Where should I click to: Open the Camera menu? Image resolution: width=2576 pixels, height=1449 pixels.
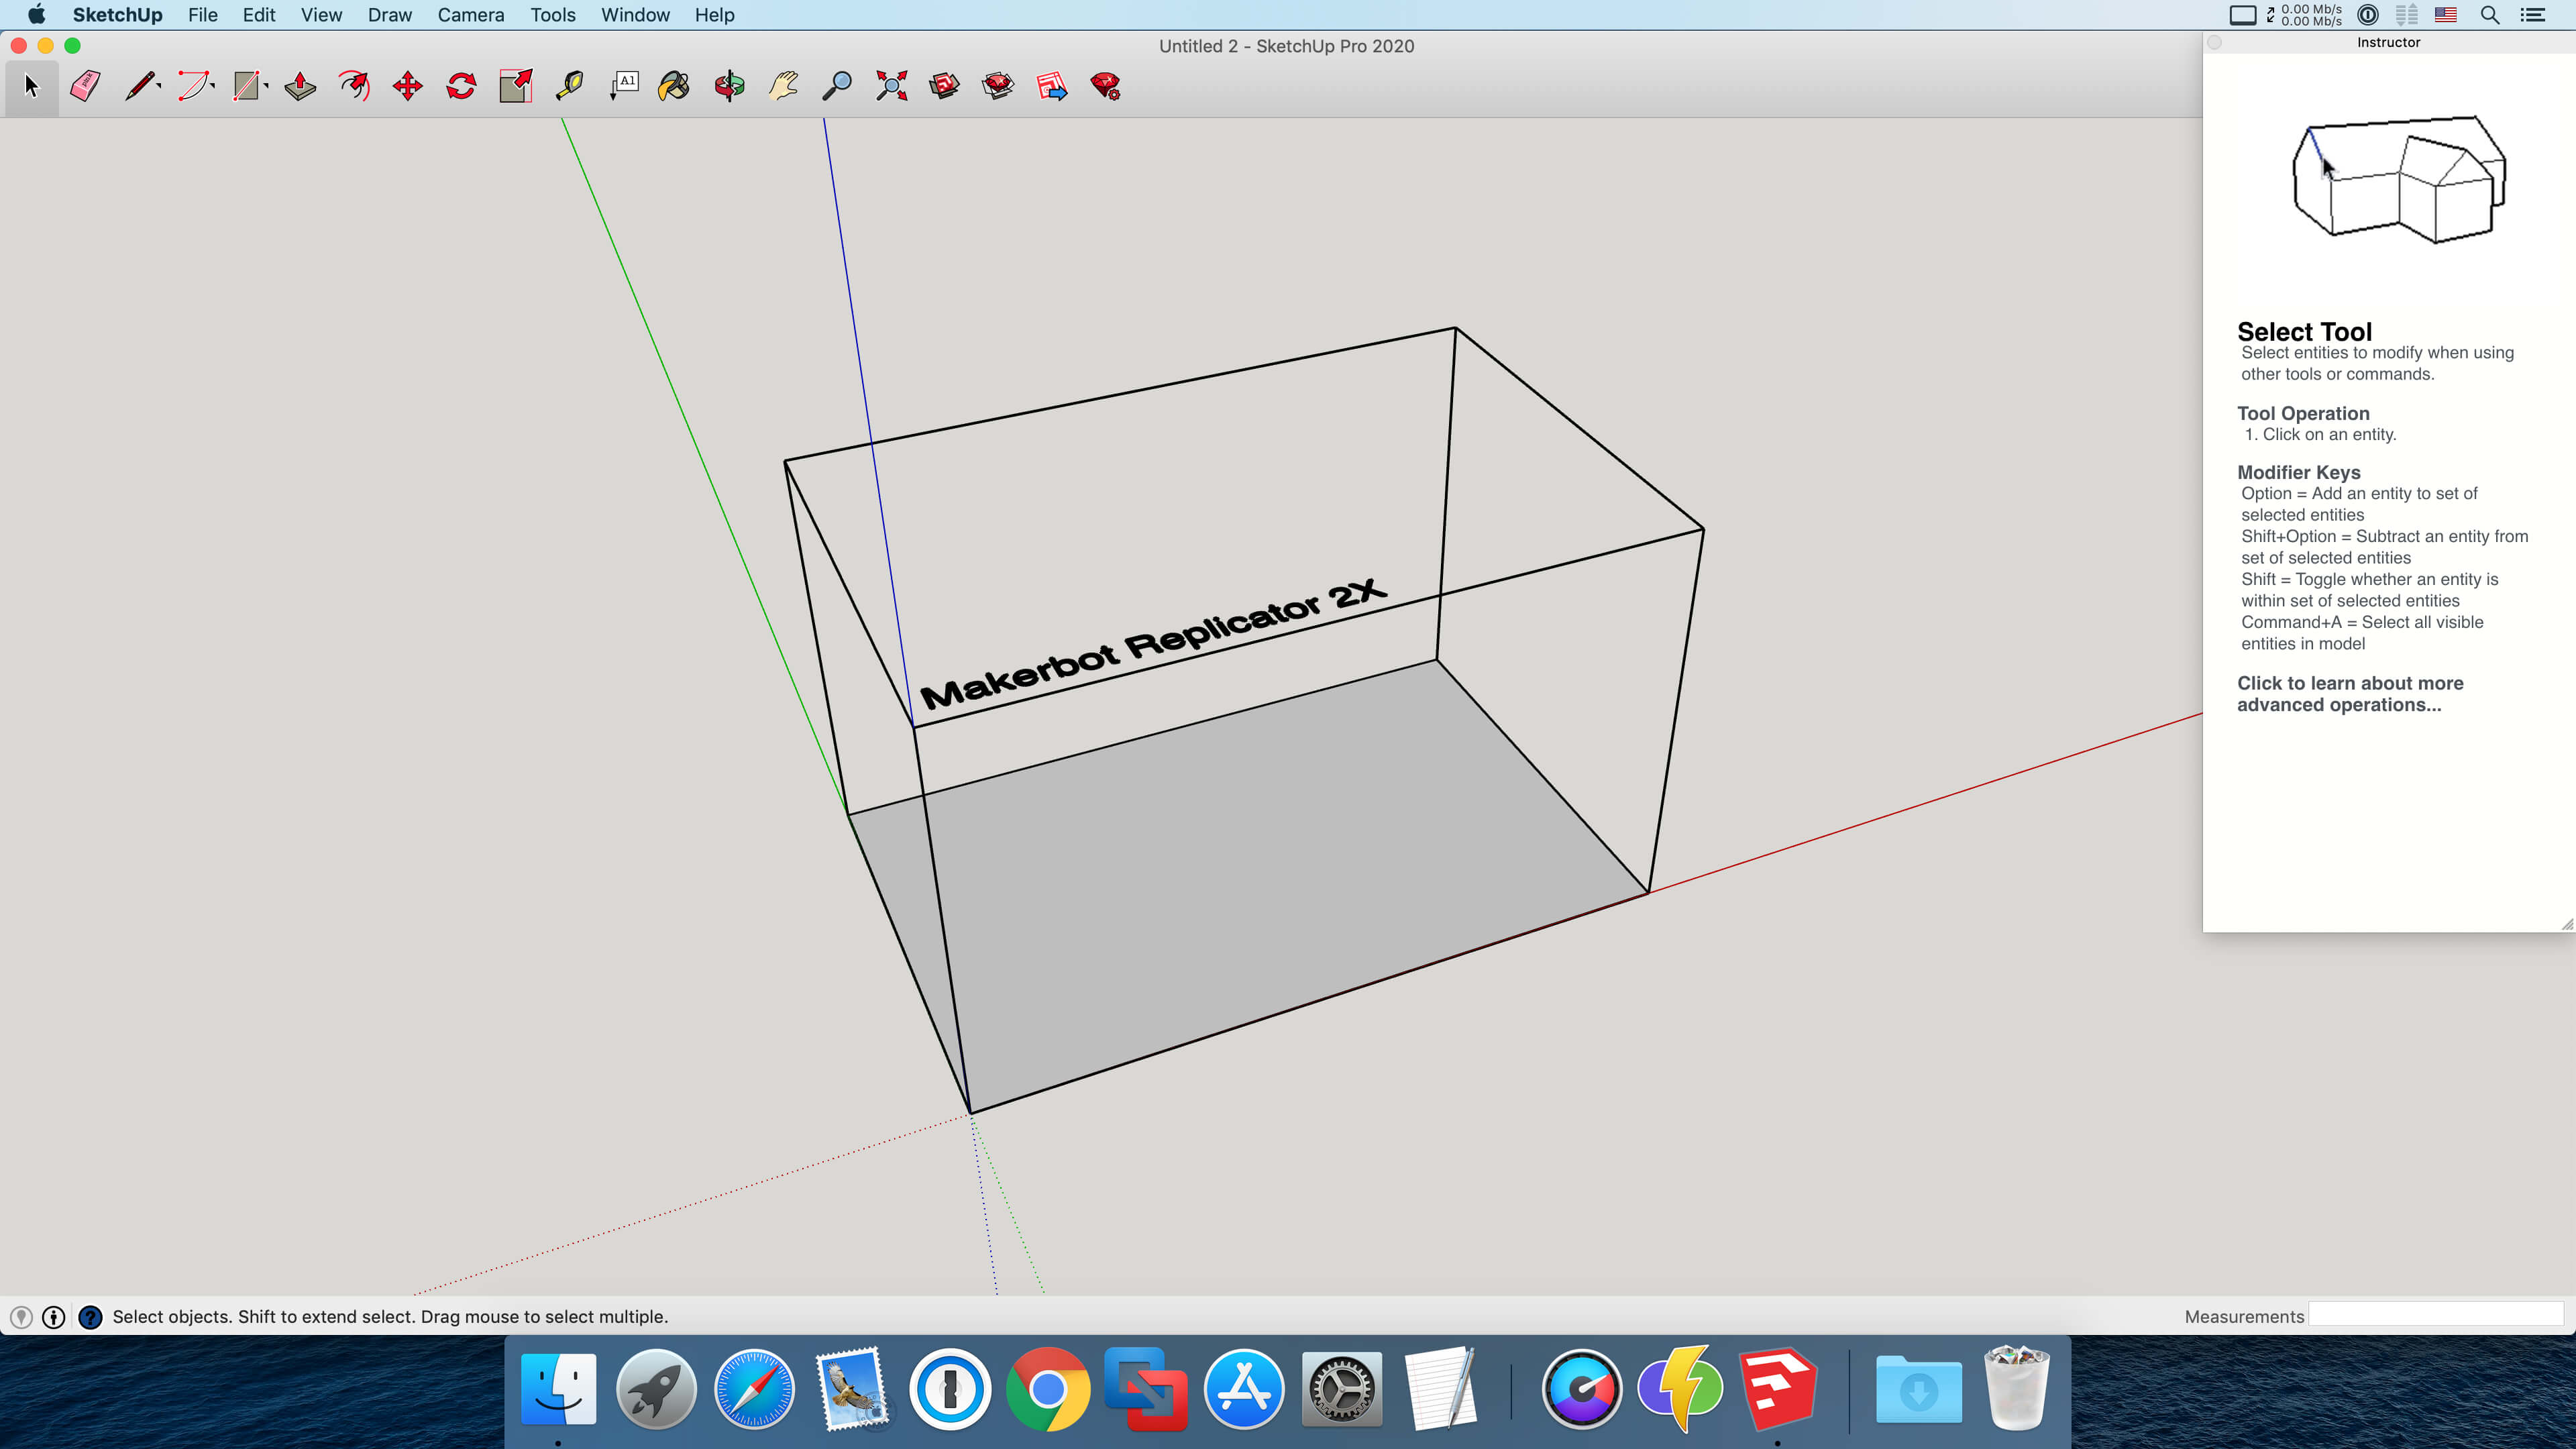(471, 15)
